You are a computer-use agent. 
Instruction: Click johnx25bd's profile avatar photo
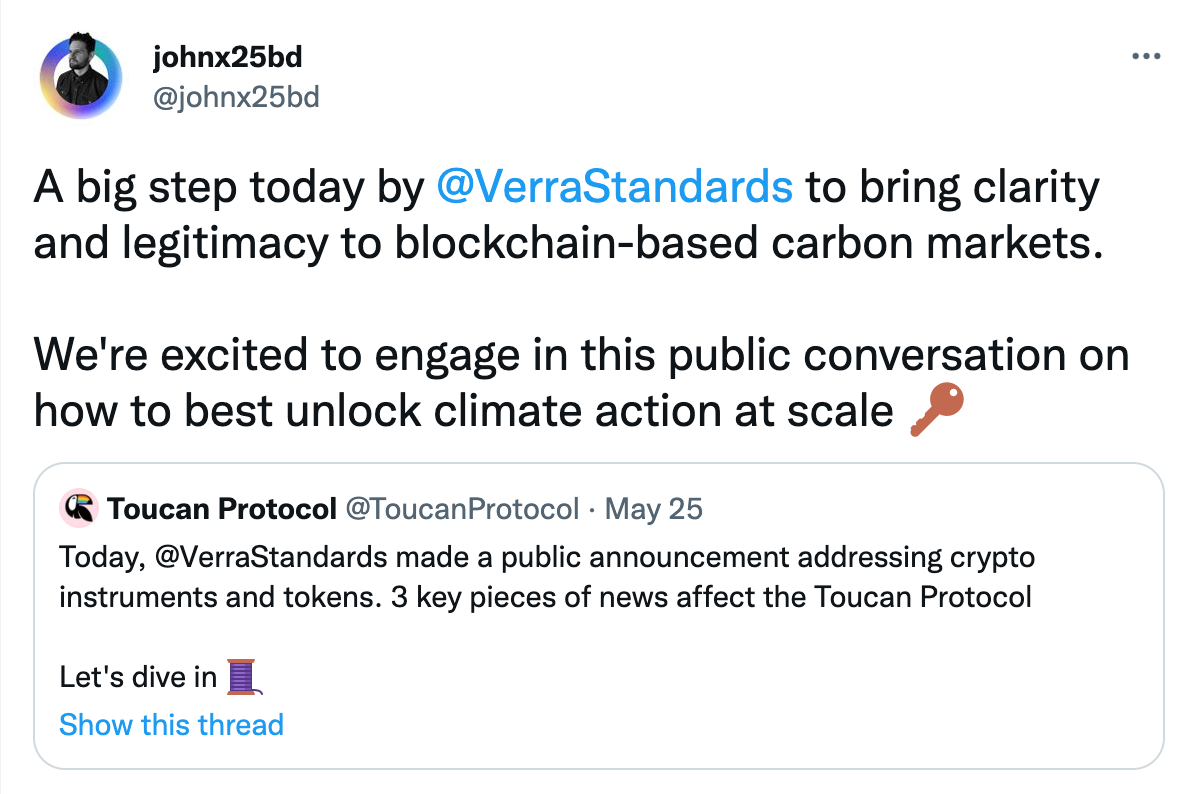click(81, 77)
